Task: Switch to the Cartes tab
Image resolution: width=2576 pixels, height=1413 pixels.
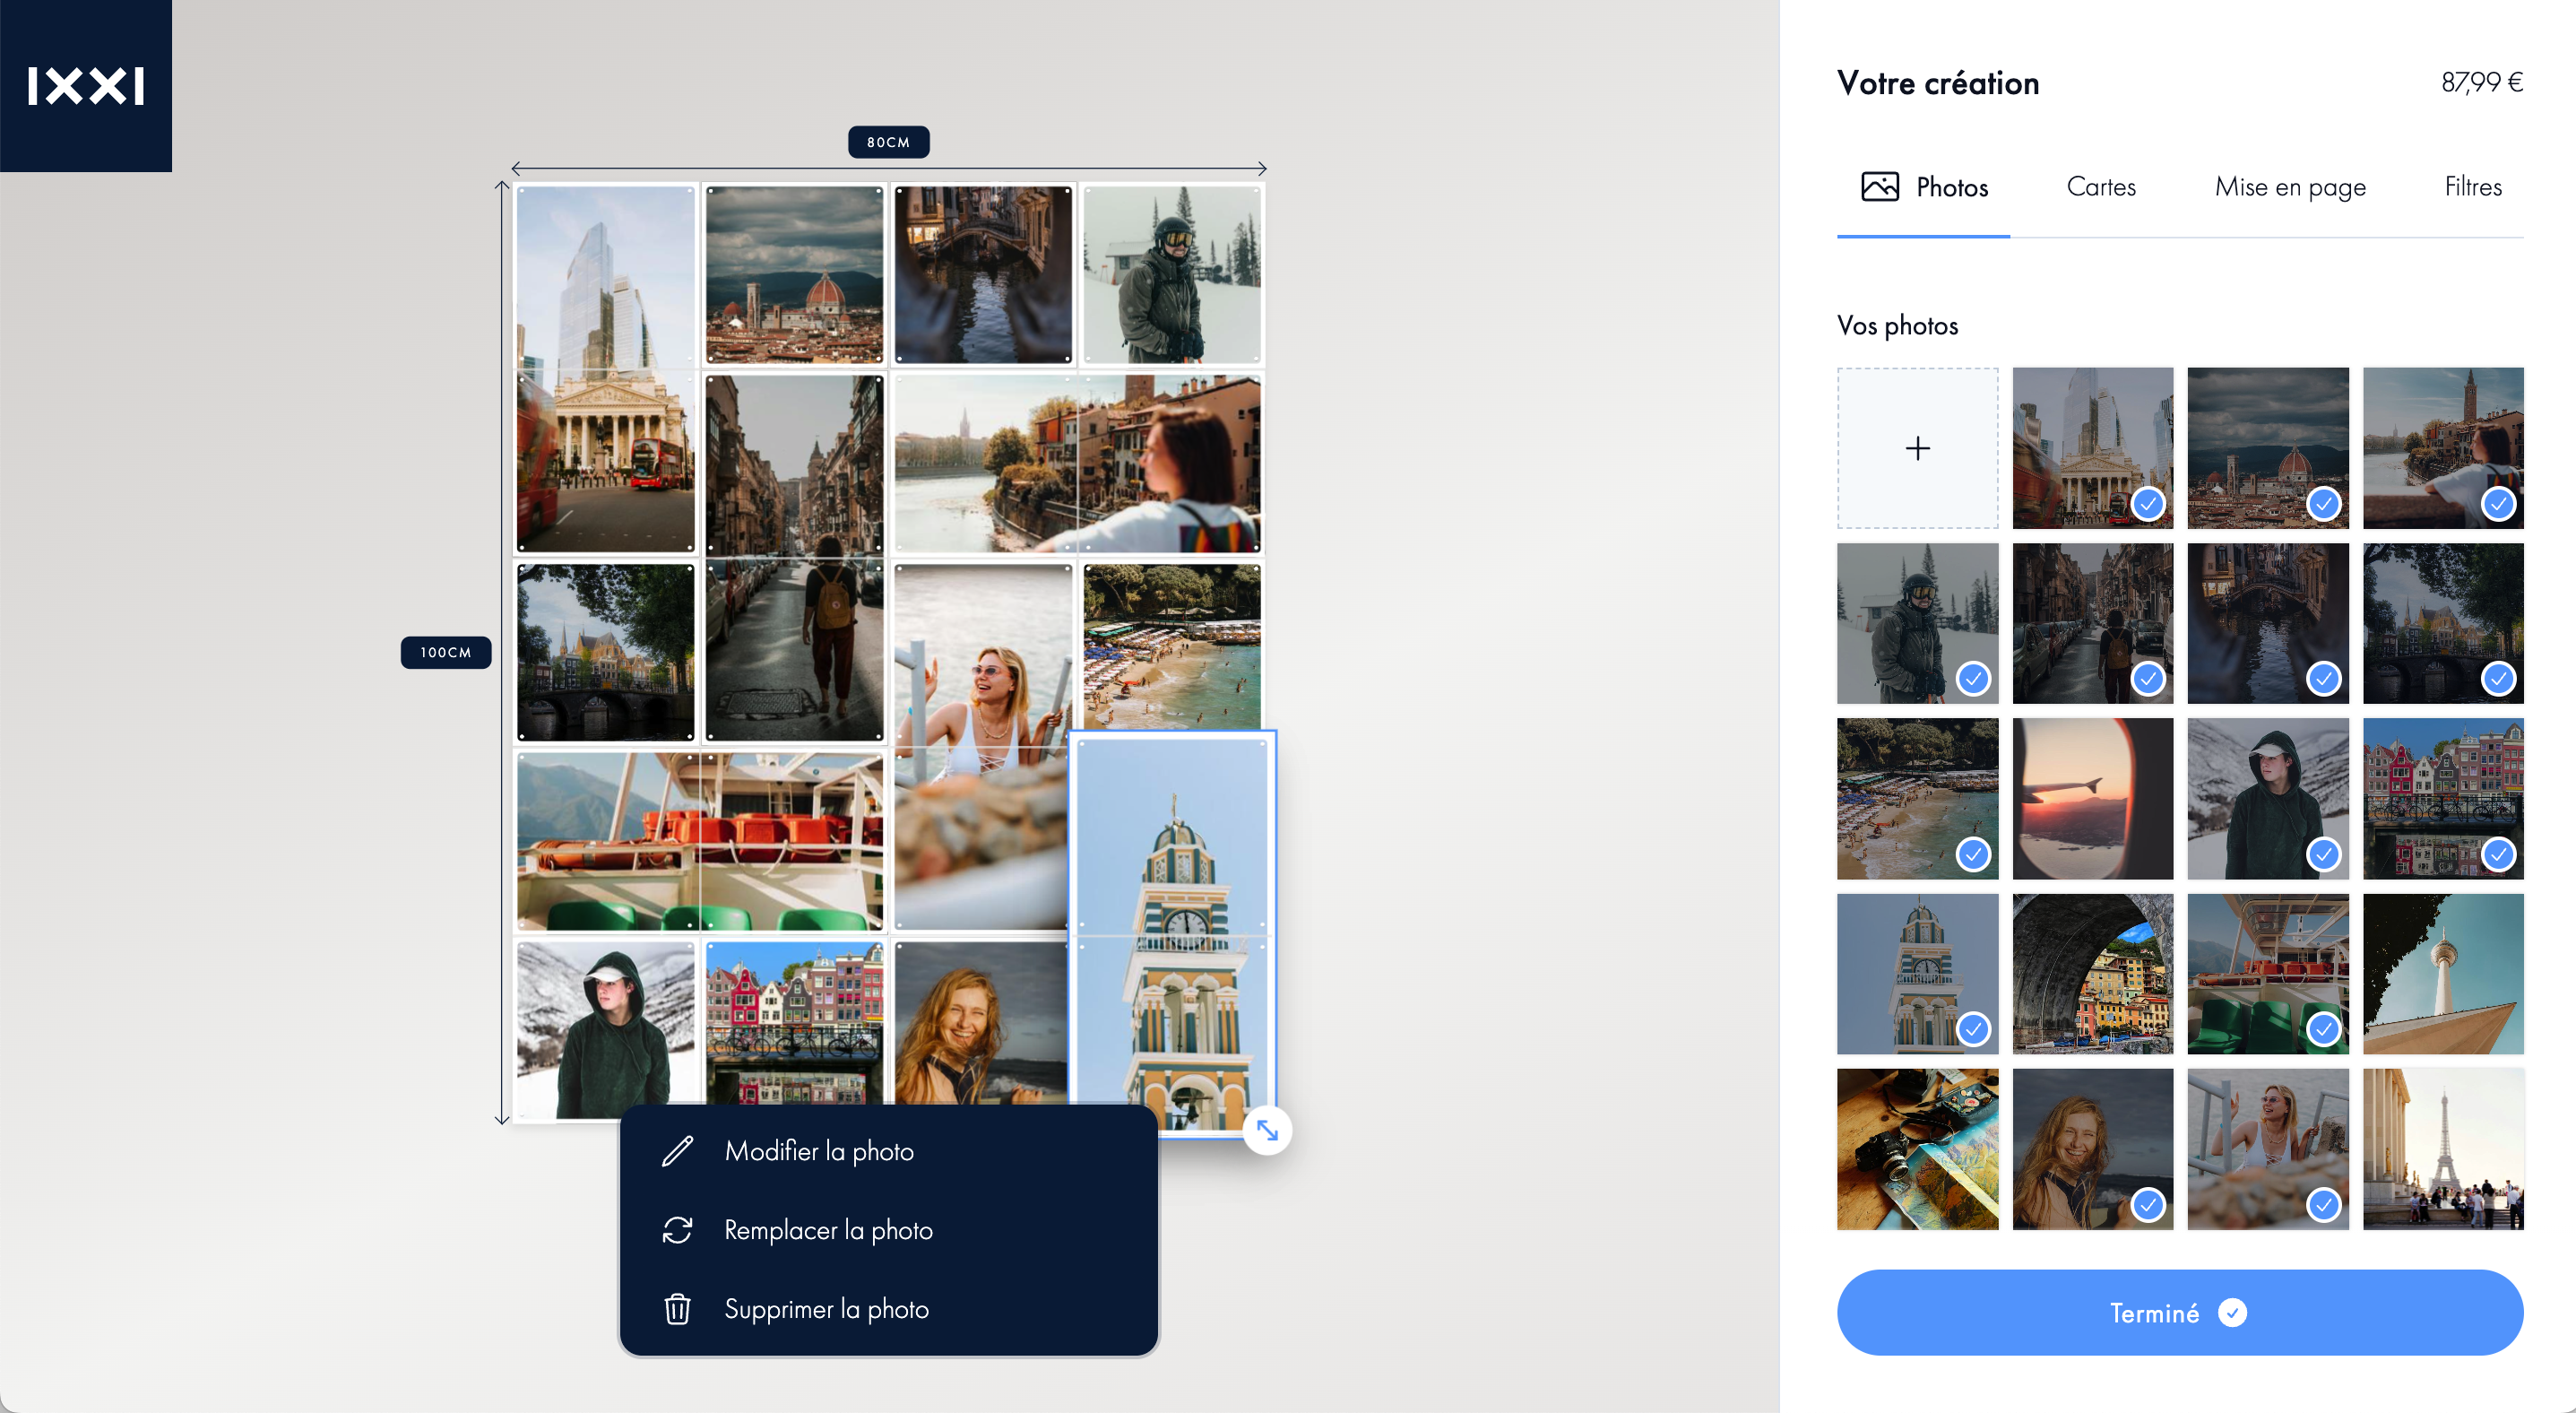Action: pos(2101,187)
